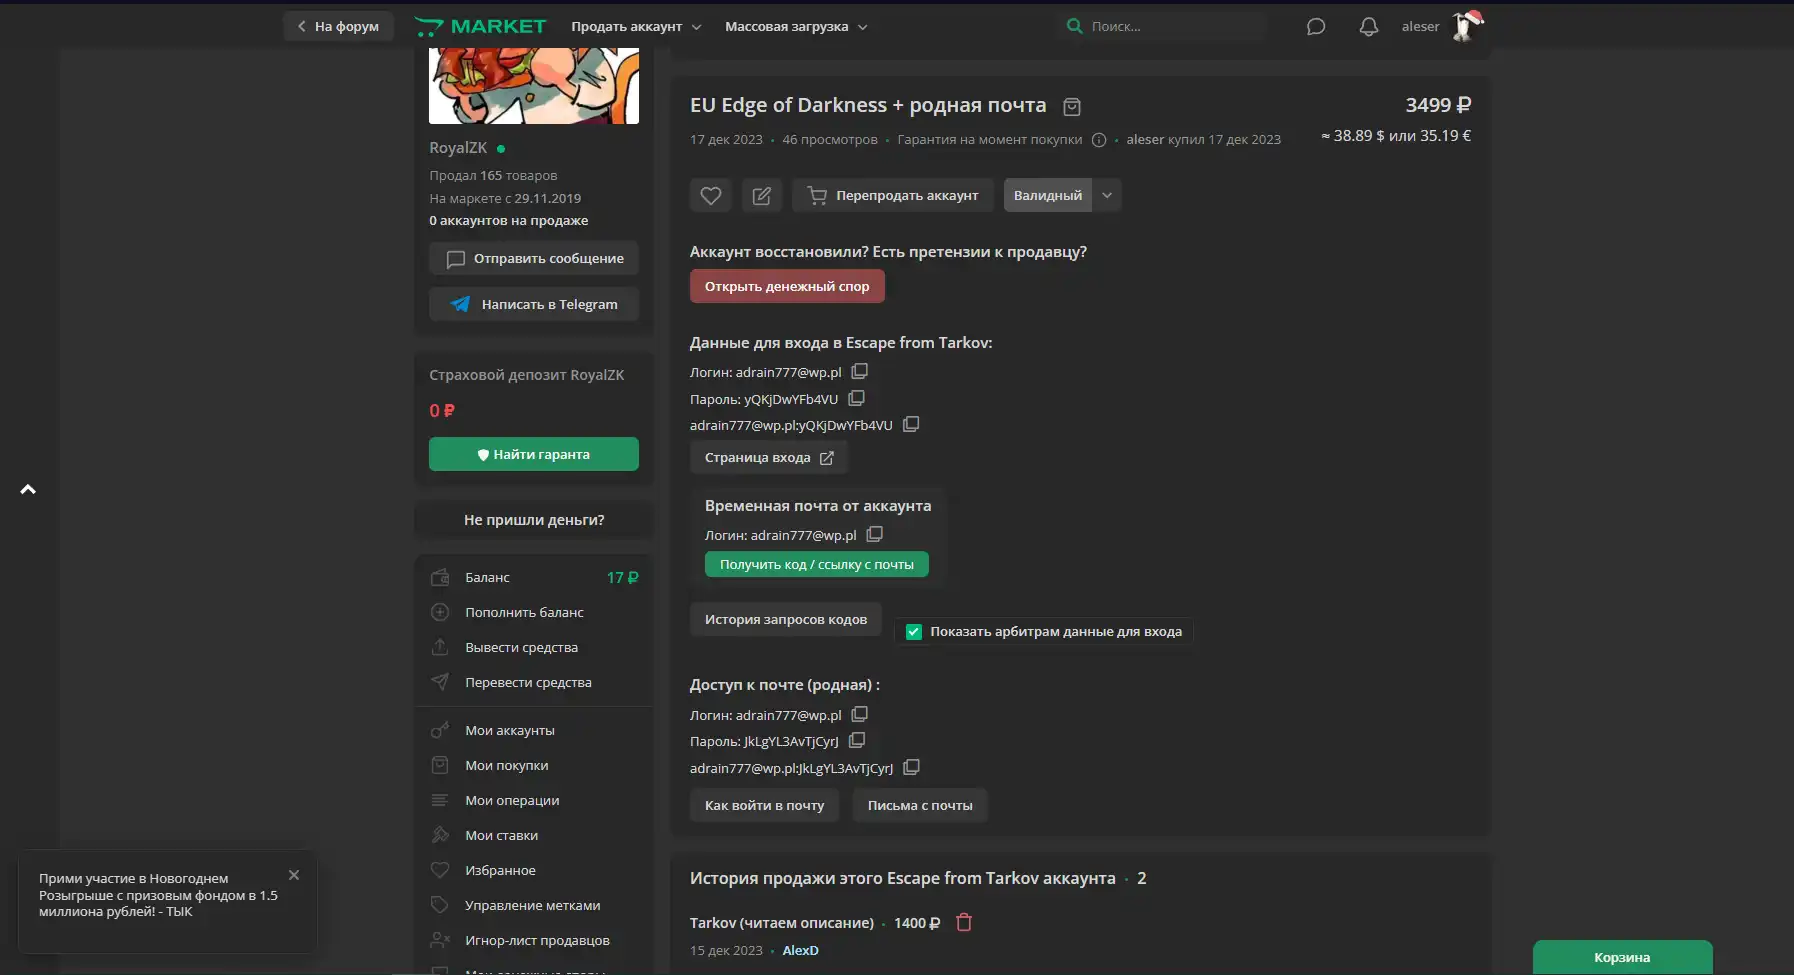
Task: Open Страница входа external link
Action: (769, 457)
